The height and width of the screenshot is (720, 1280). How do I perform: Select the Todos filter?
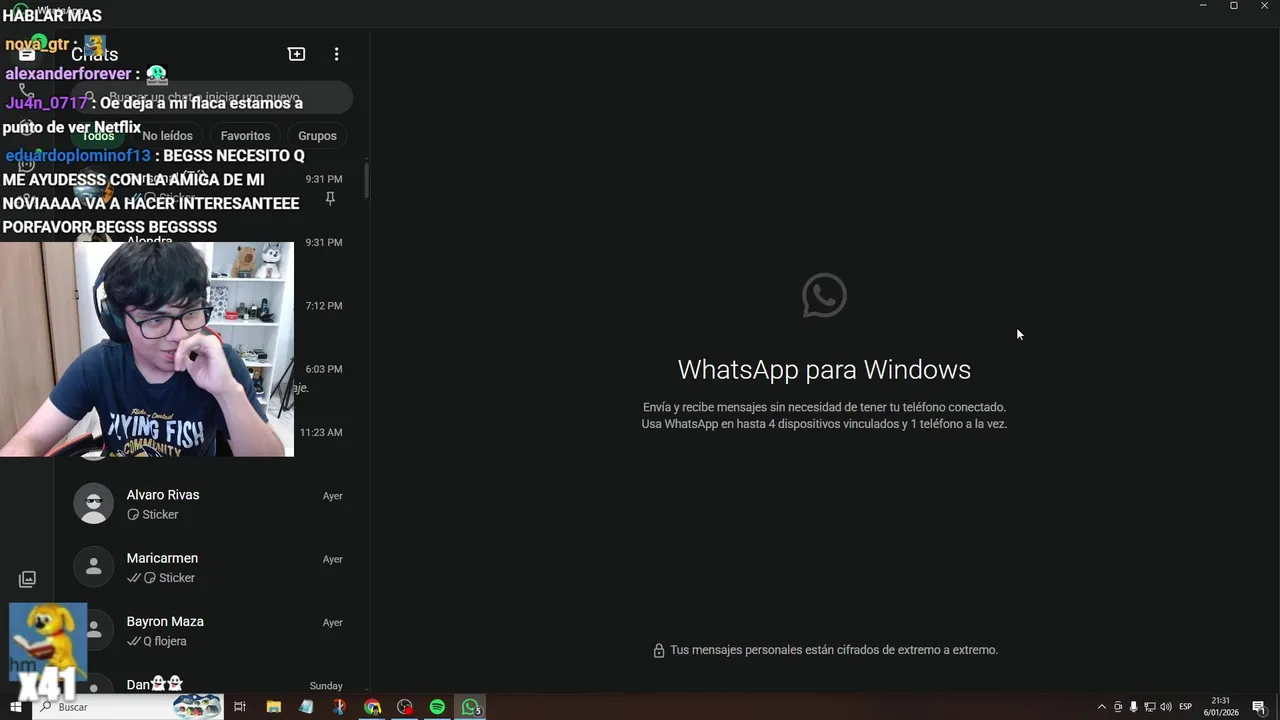point(98,136)
